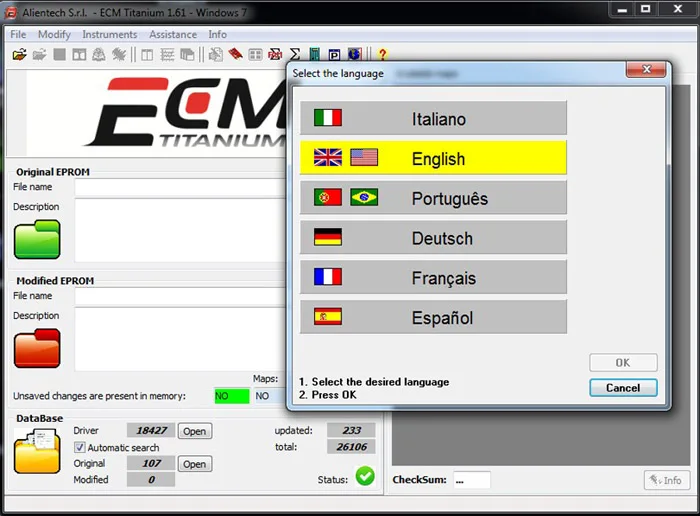Cancel the language selection dialog
The width and height of the screenshot is (700, 516).
pos(623,387)
